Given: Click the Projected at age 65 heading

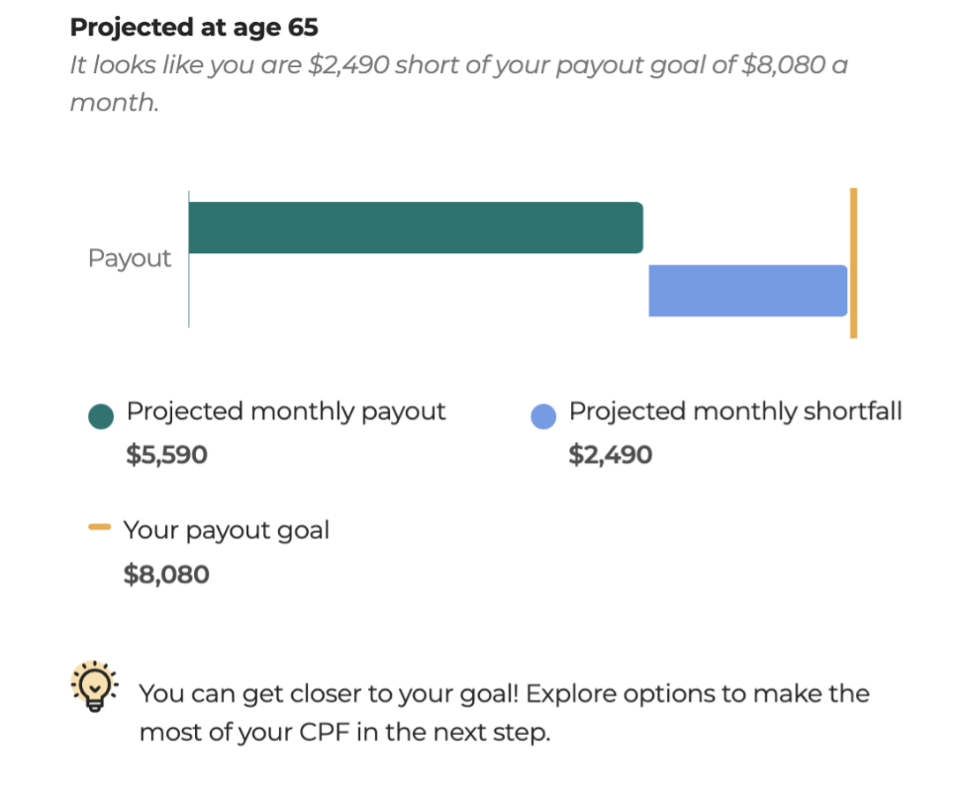Looking at the screenshot, I should [x=194, y=27].
